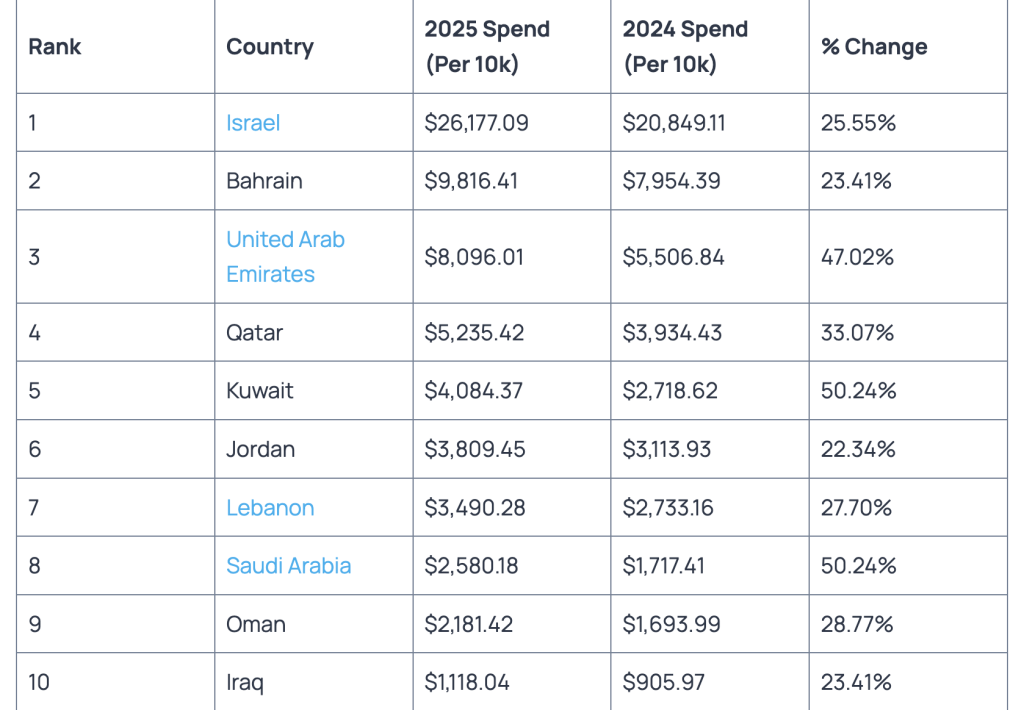
Task: Select the % Change column header
Action: [x=874, y=47]
